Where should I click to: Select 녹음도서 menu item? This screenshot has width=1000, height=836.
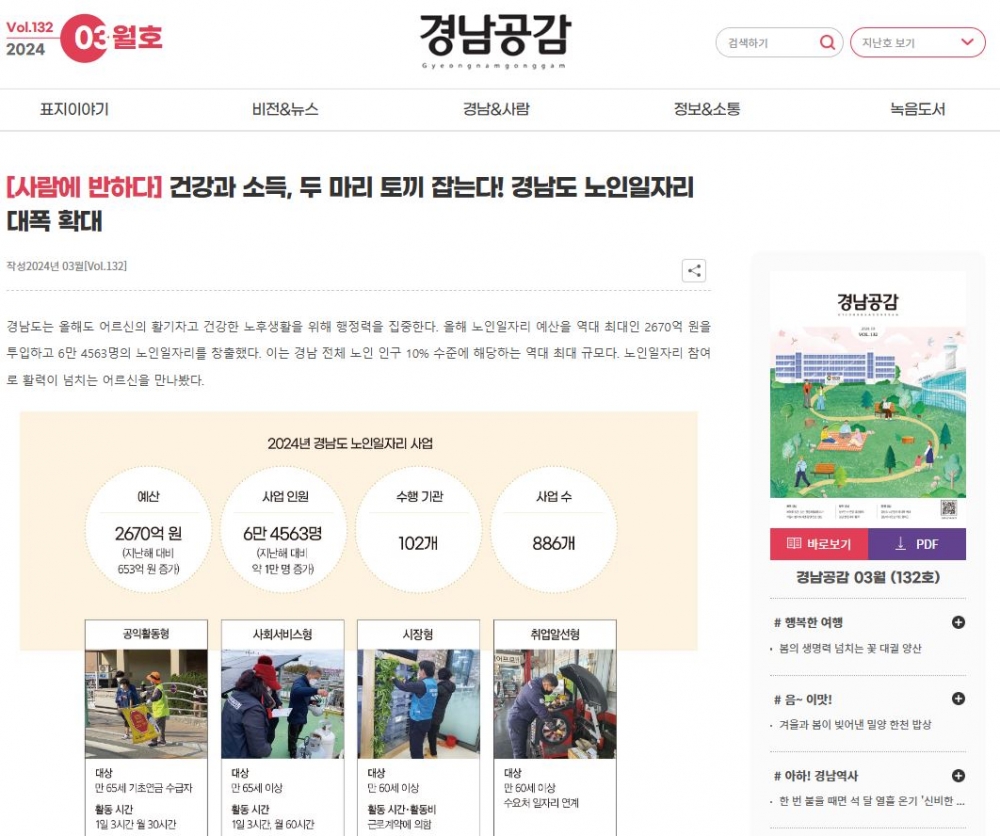pos(918,109)
